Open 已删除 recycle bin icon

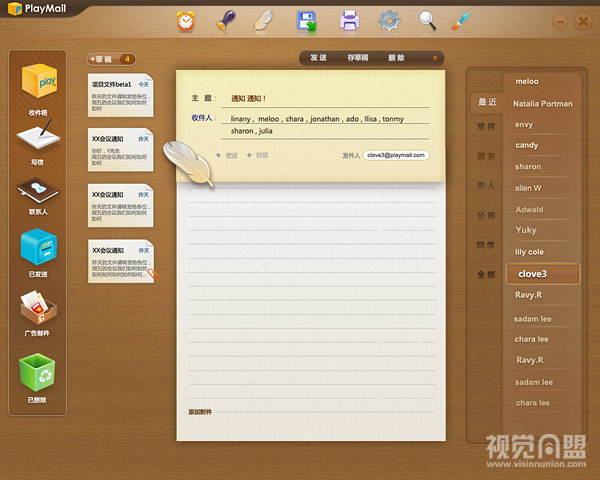(x=38, y=372)
